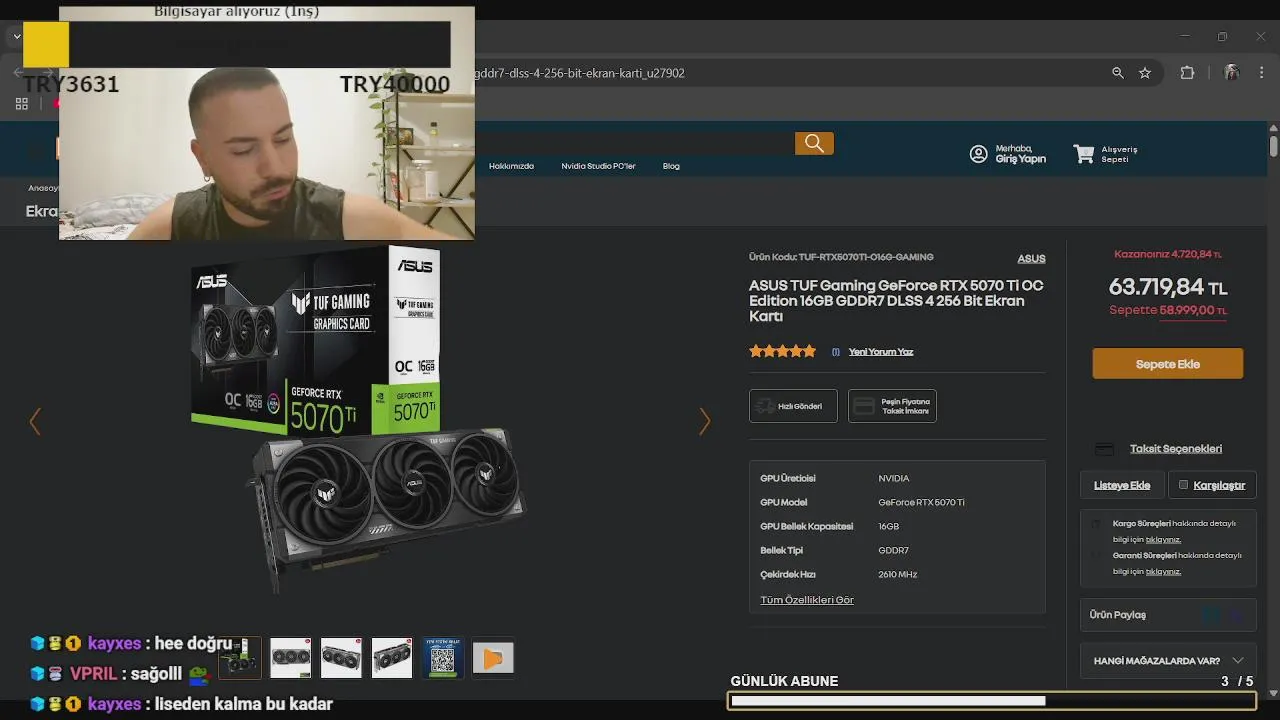The width and height of the screenshot is (1280, 720).
Task: Open the bookmarks apps grid icon
Action: tap(22, 103)
